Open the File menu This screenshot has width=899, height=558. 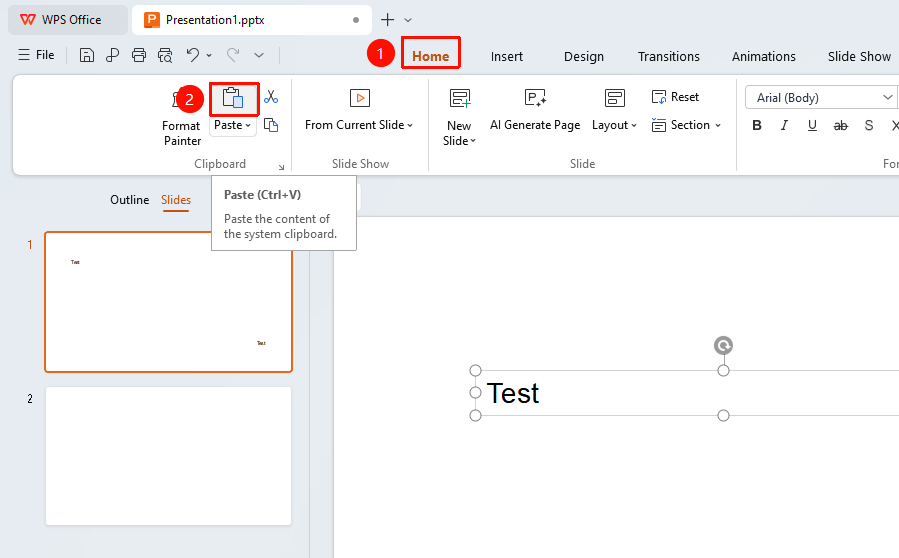coord(36,55)
